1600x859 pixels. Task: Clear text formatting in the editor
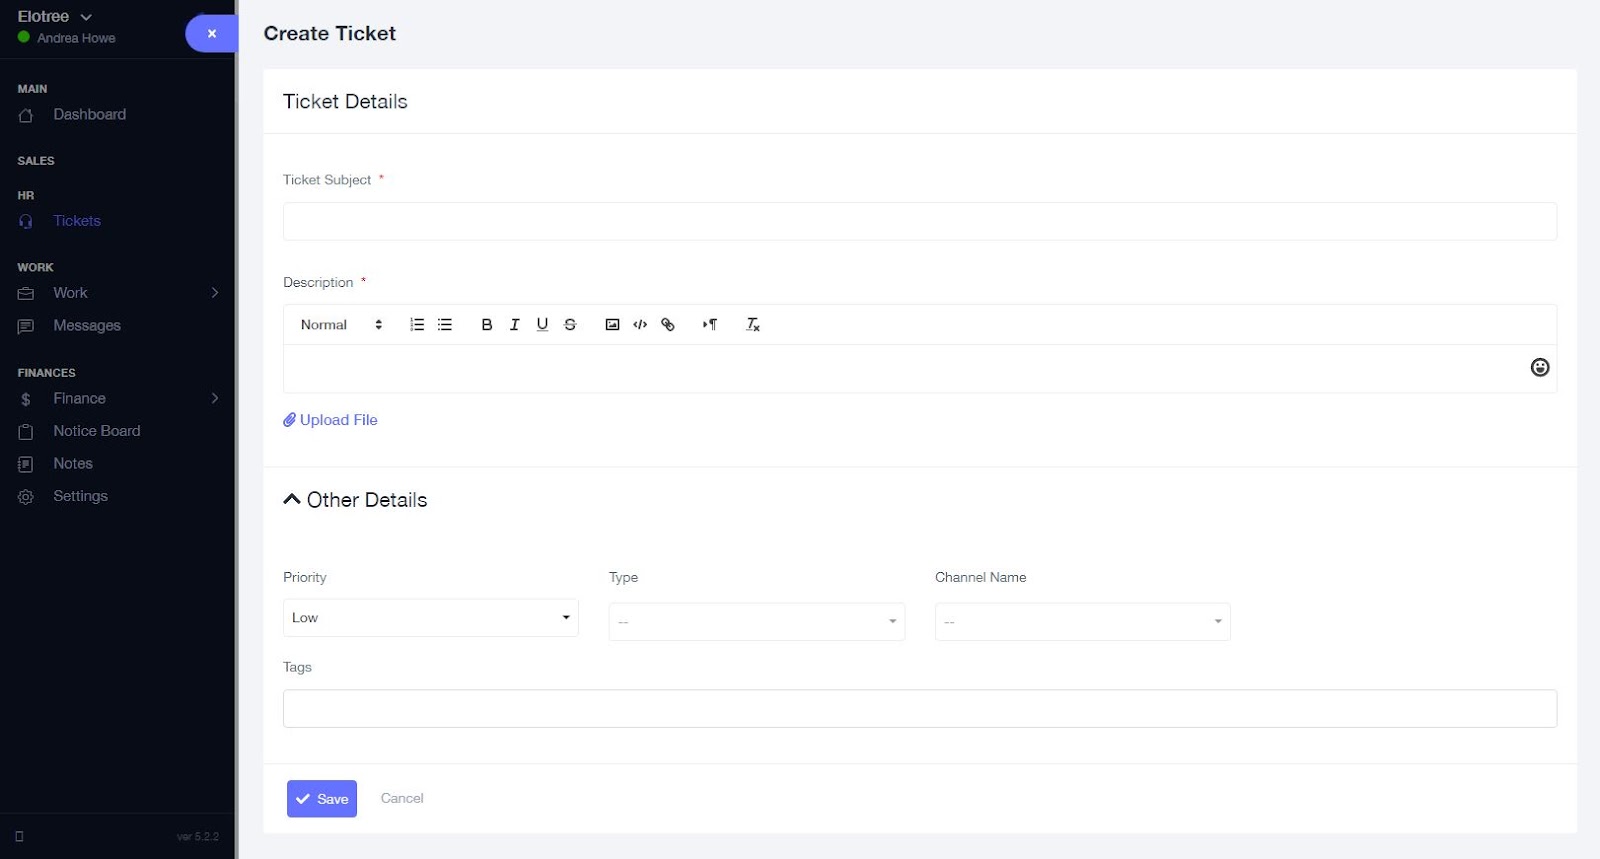click(x=753, y=325)
